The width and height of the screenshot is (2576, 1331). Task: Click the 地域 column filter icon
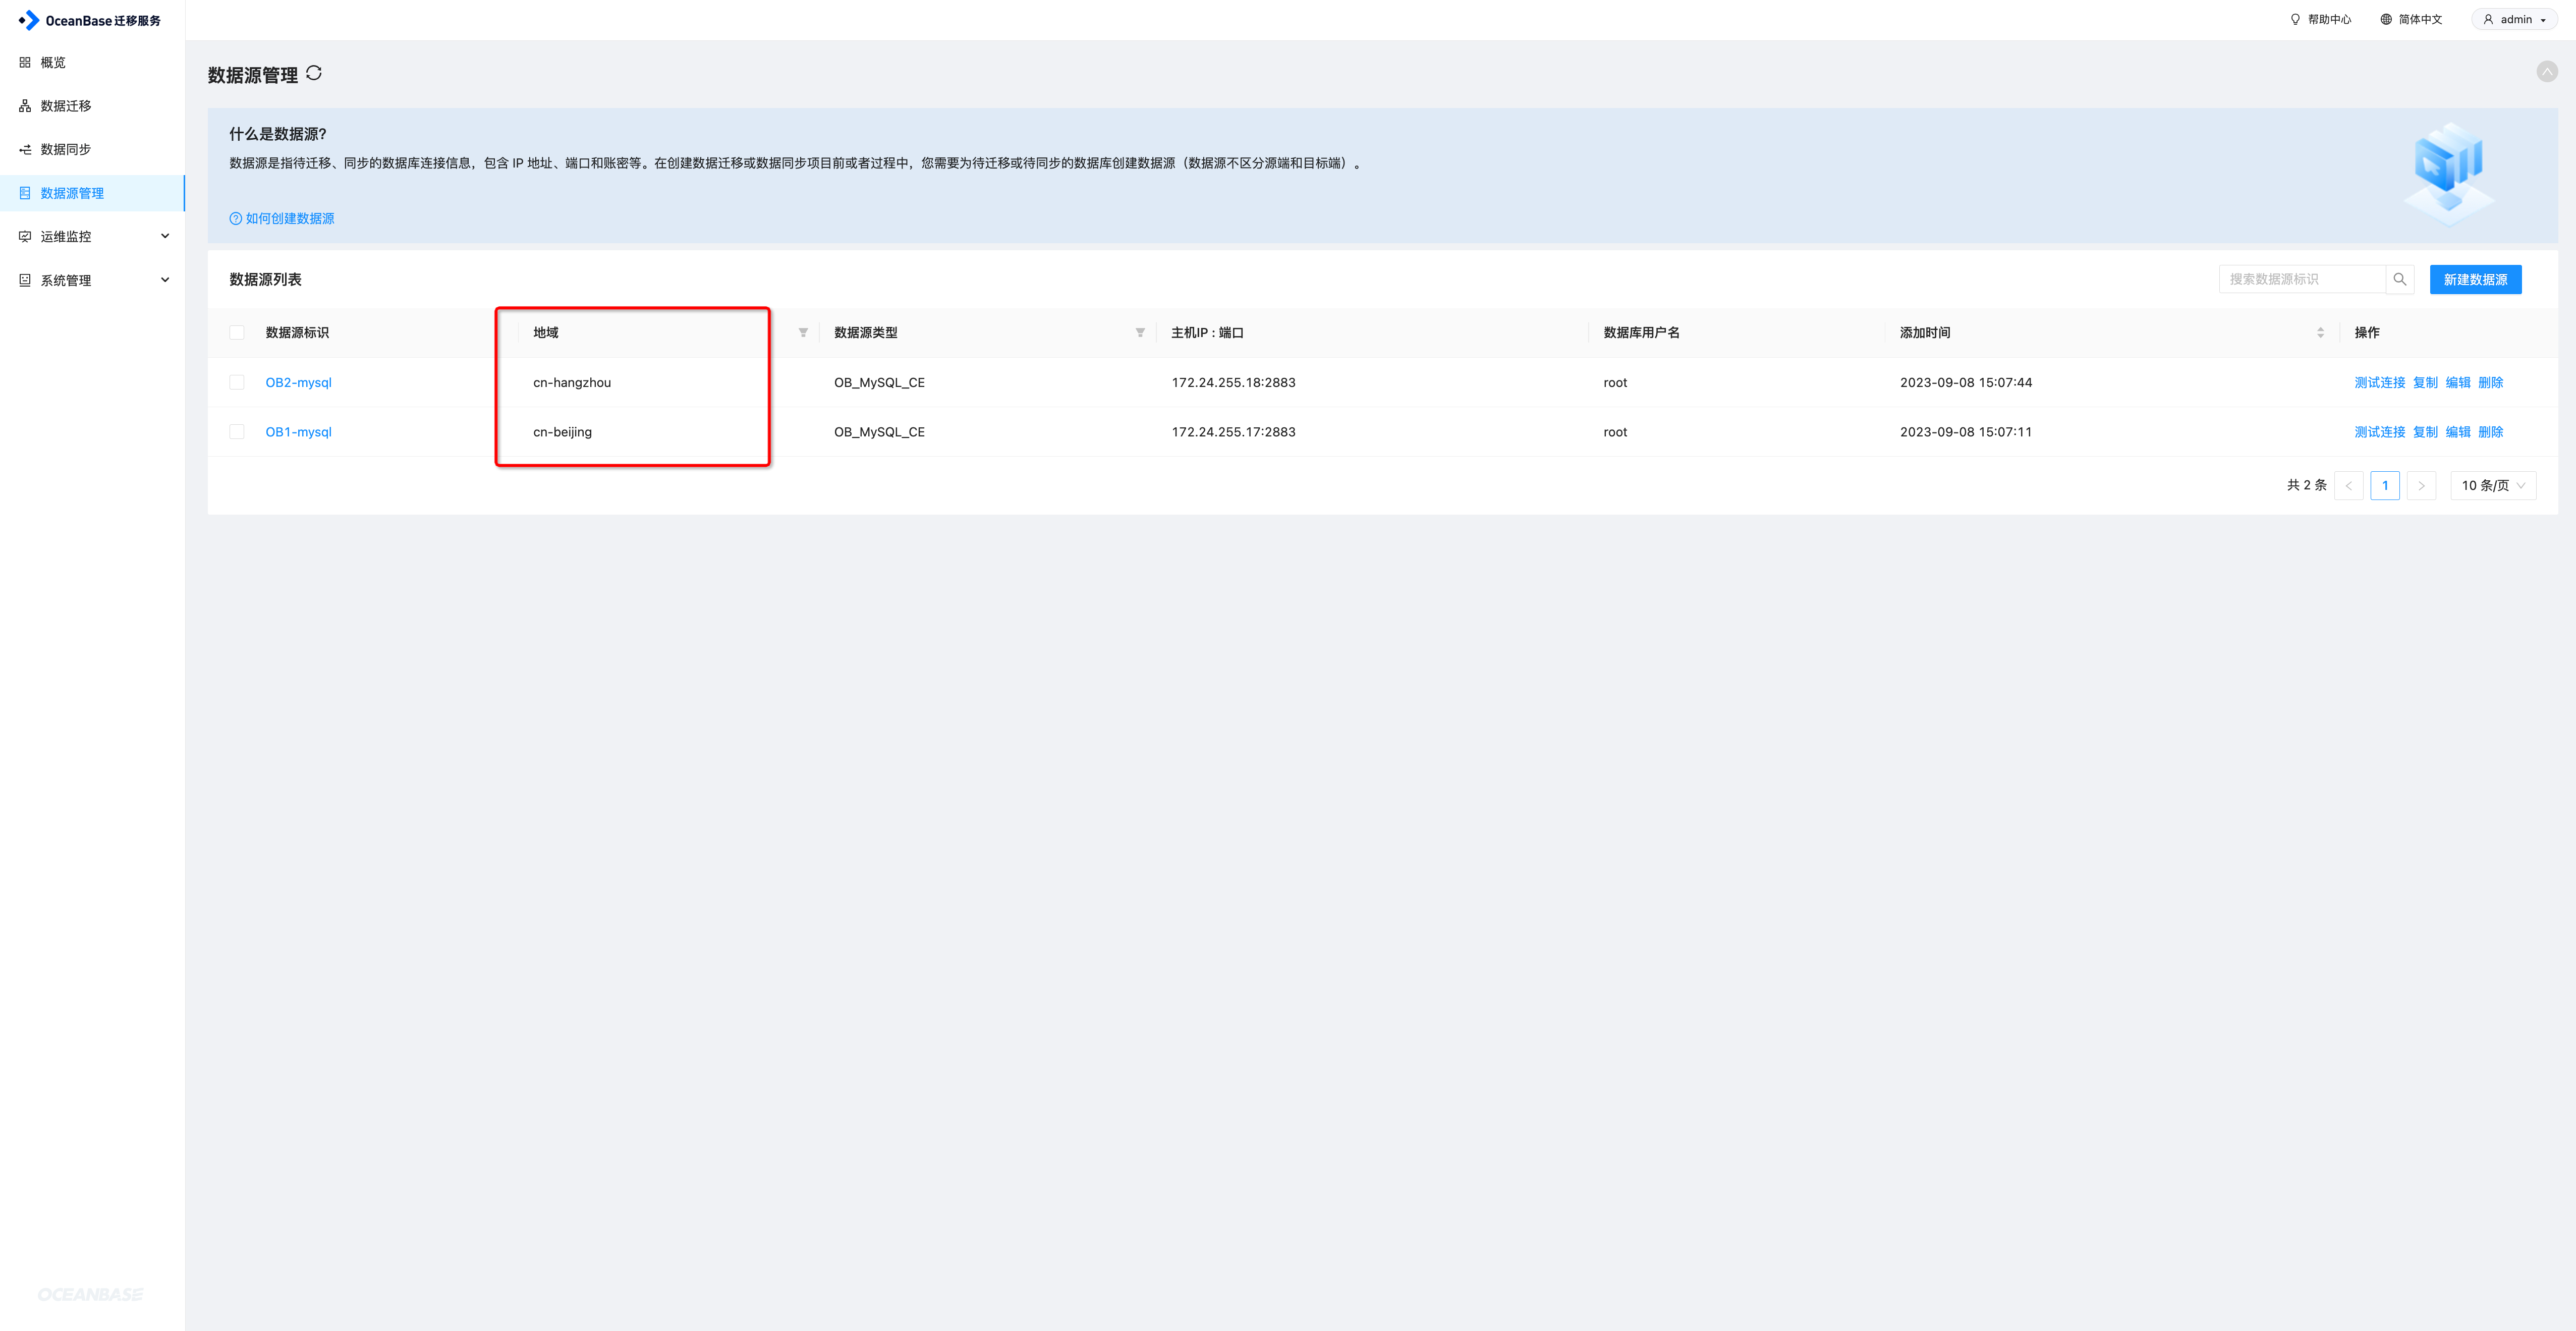[803, 333]
